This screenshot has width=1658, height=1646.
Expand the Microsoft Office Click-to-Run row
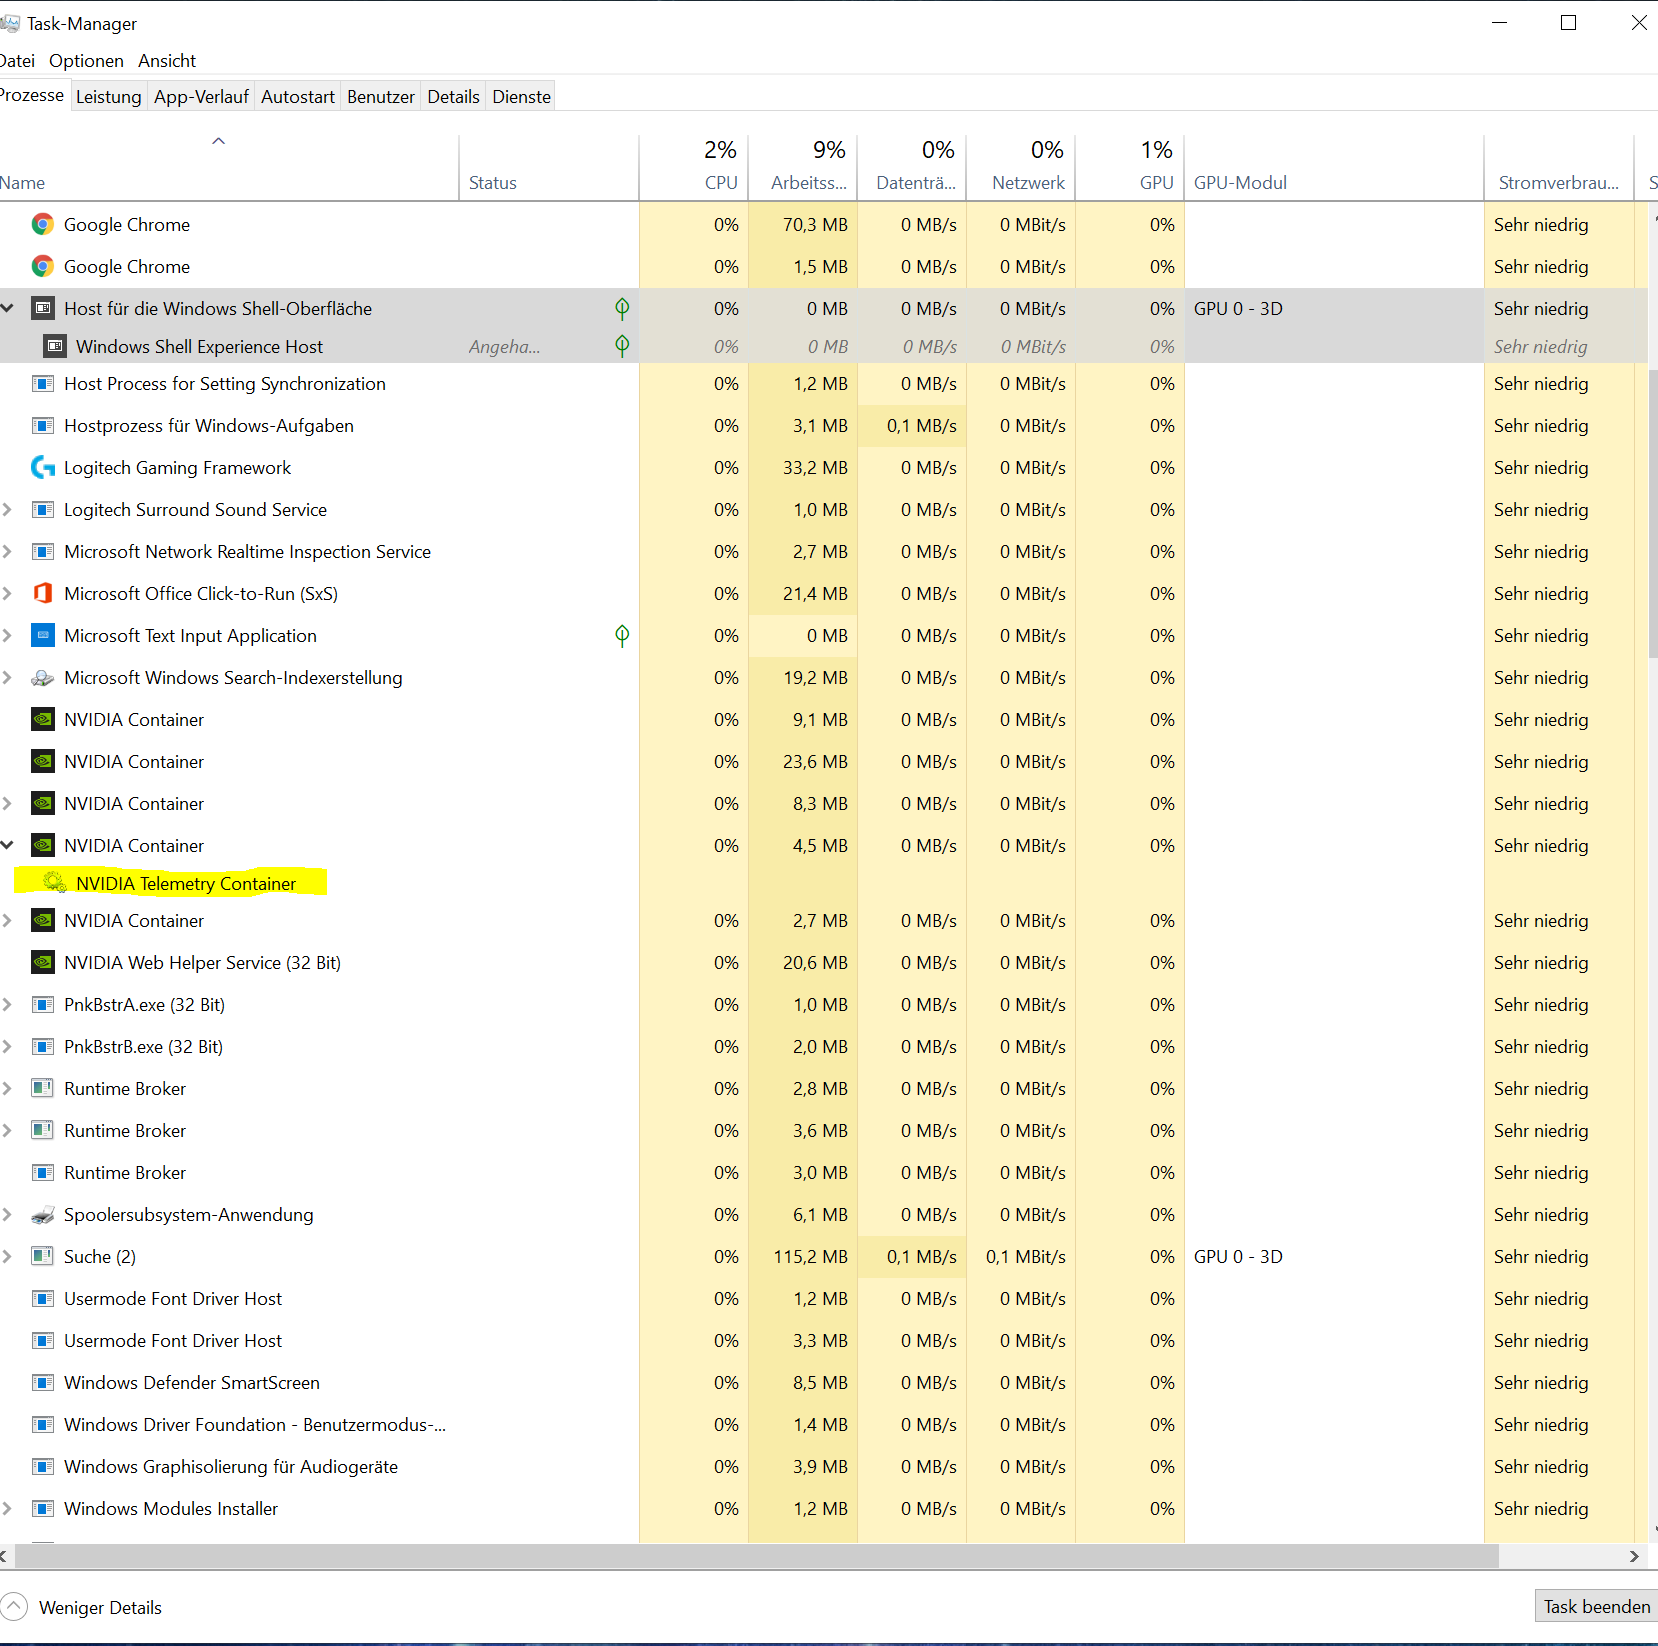(7, 593)
